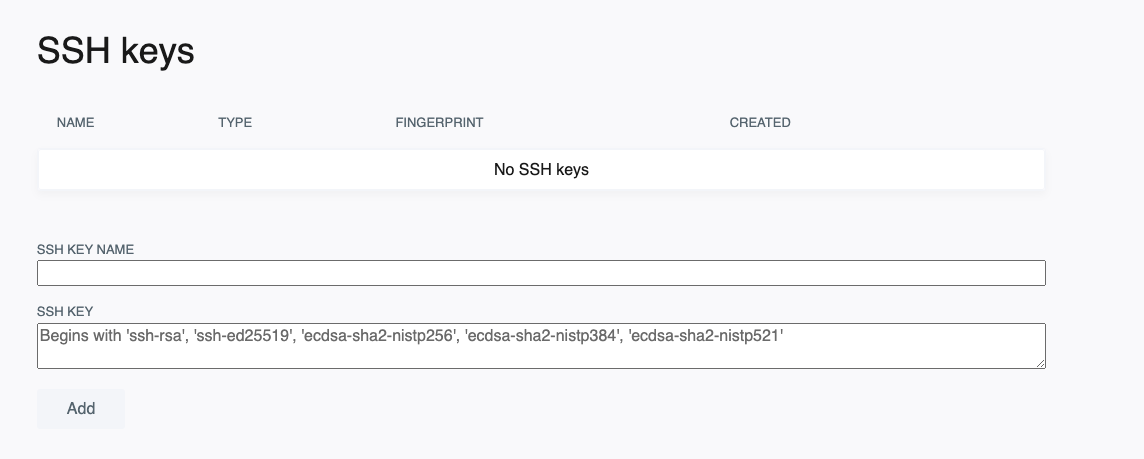The width and height of the screenshot is (1144, 459).
Task: Click the Add button
Action: [x=81, y=408]
